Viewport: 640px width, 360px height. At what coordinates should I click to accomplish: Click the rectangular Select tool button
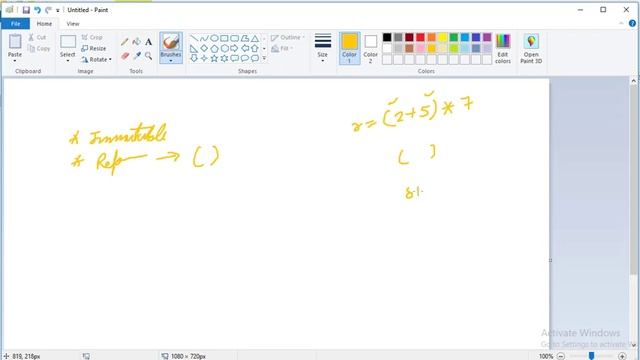pyautogui.click(x=68, y=42)
